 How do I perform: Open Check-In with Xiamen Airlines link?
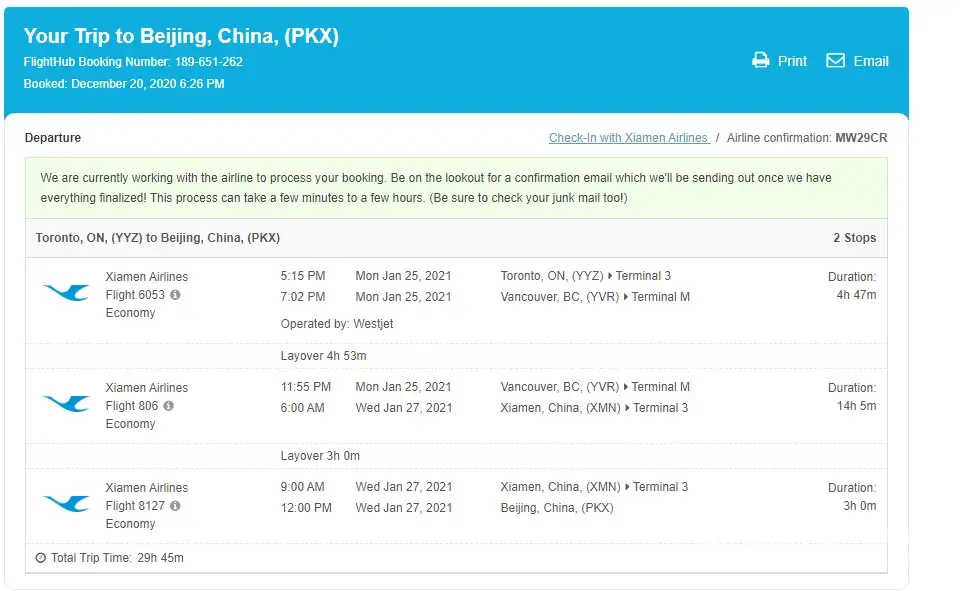point(628,138)
